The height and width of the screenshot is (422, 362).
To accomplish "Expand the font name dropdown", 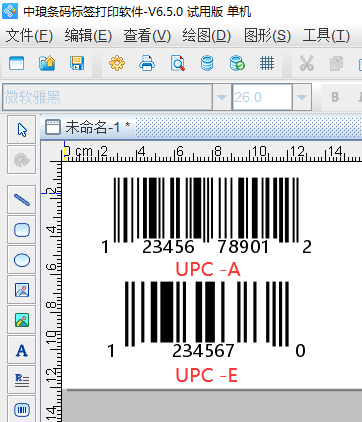I will [222, 97].
